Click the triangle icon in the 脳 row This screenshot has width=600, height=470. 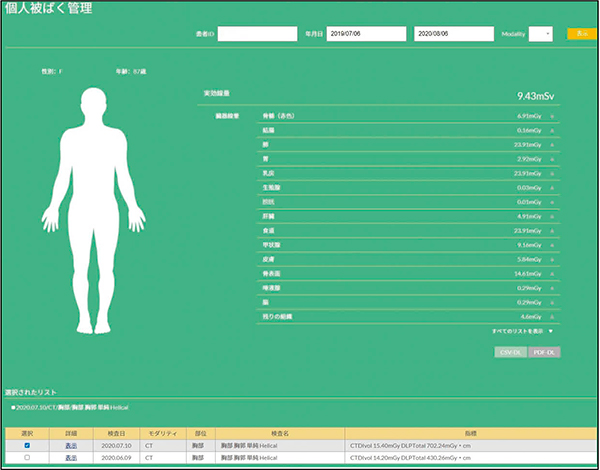pos(552,301)
